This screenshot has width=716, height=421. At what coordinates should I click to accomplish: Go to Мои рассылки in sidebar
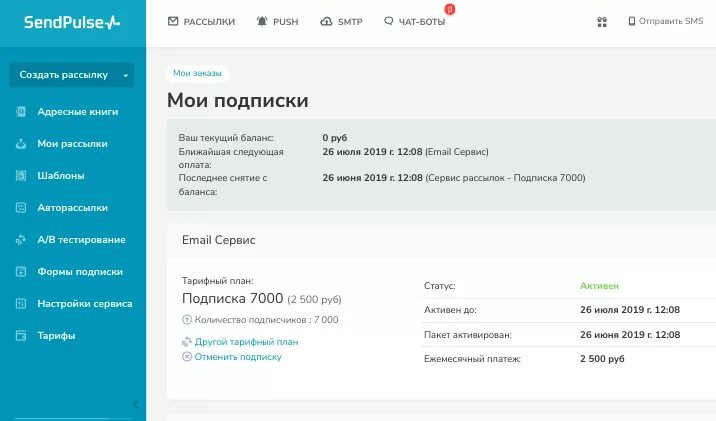73,143
